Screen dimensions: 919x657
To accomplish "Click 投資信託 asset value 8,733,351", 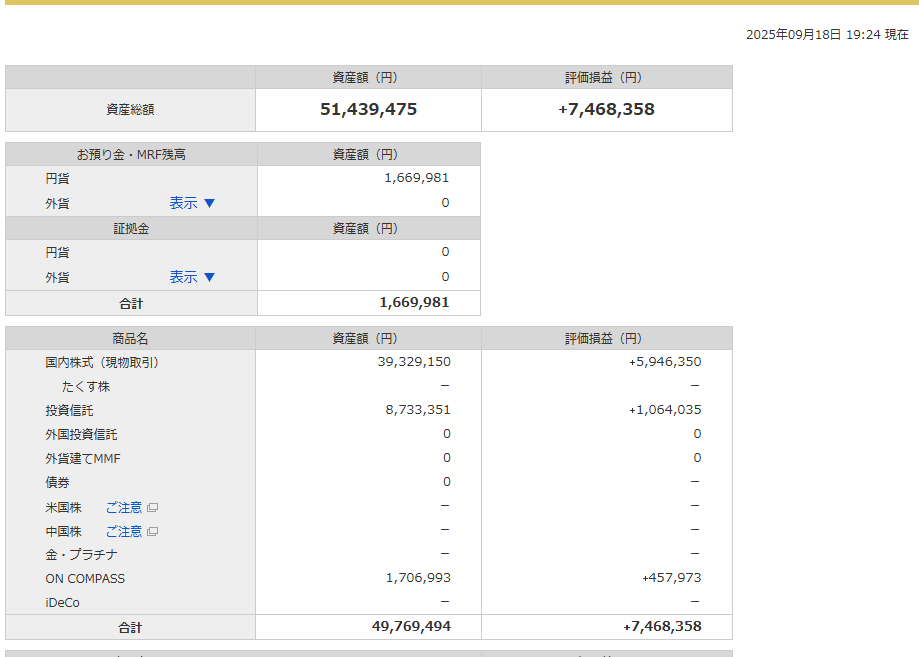I will click(418, 410).
